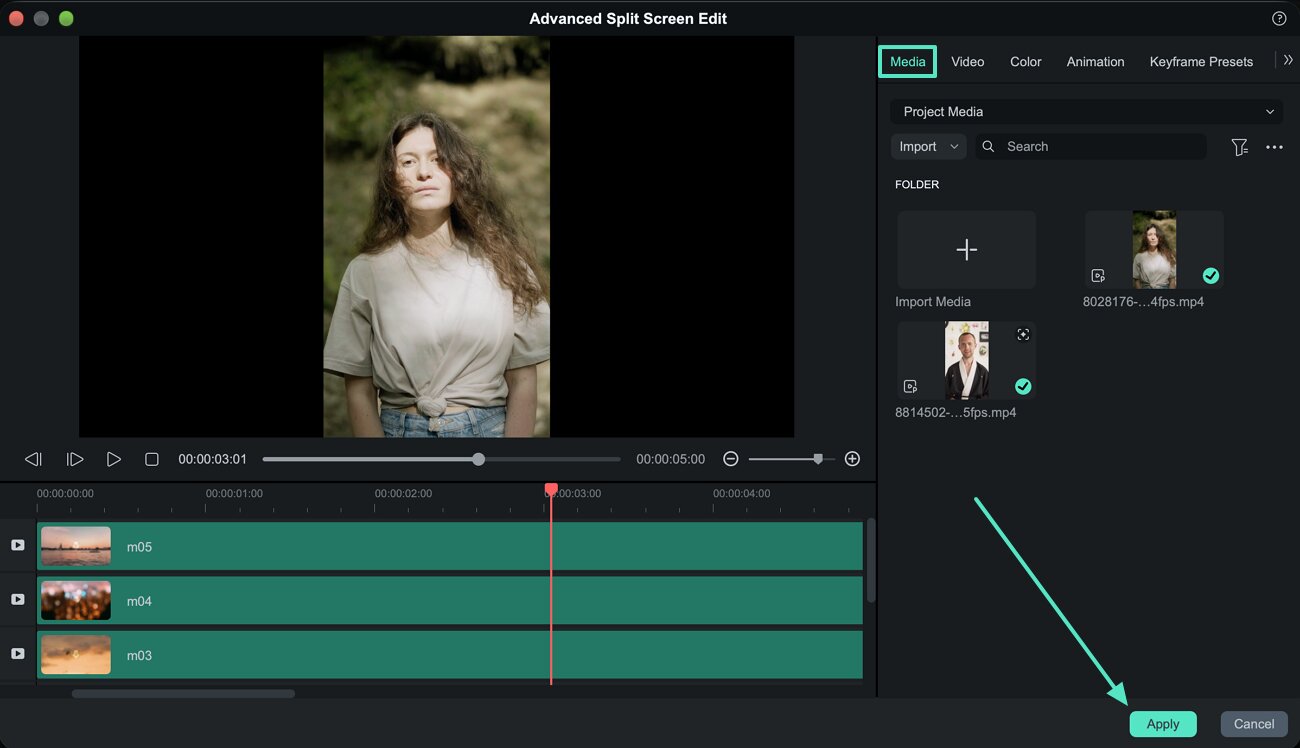Open the Import dropdown
The height and width of the screenshot is (748, 1300).
[929, 146]
